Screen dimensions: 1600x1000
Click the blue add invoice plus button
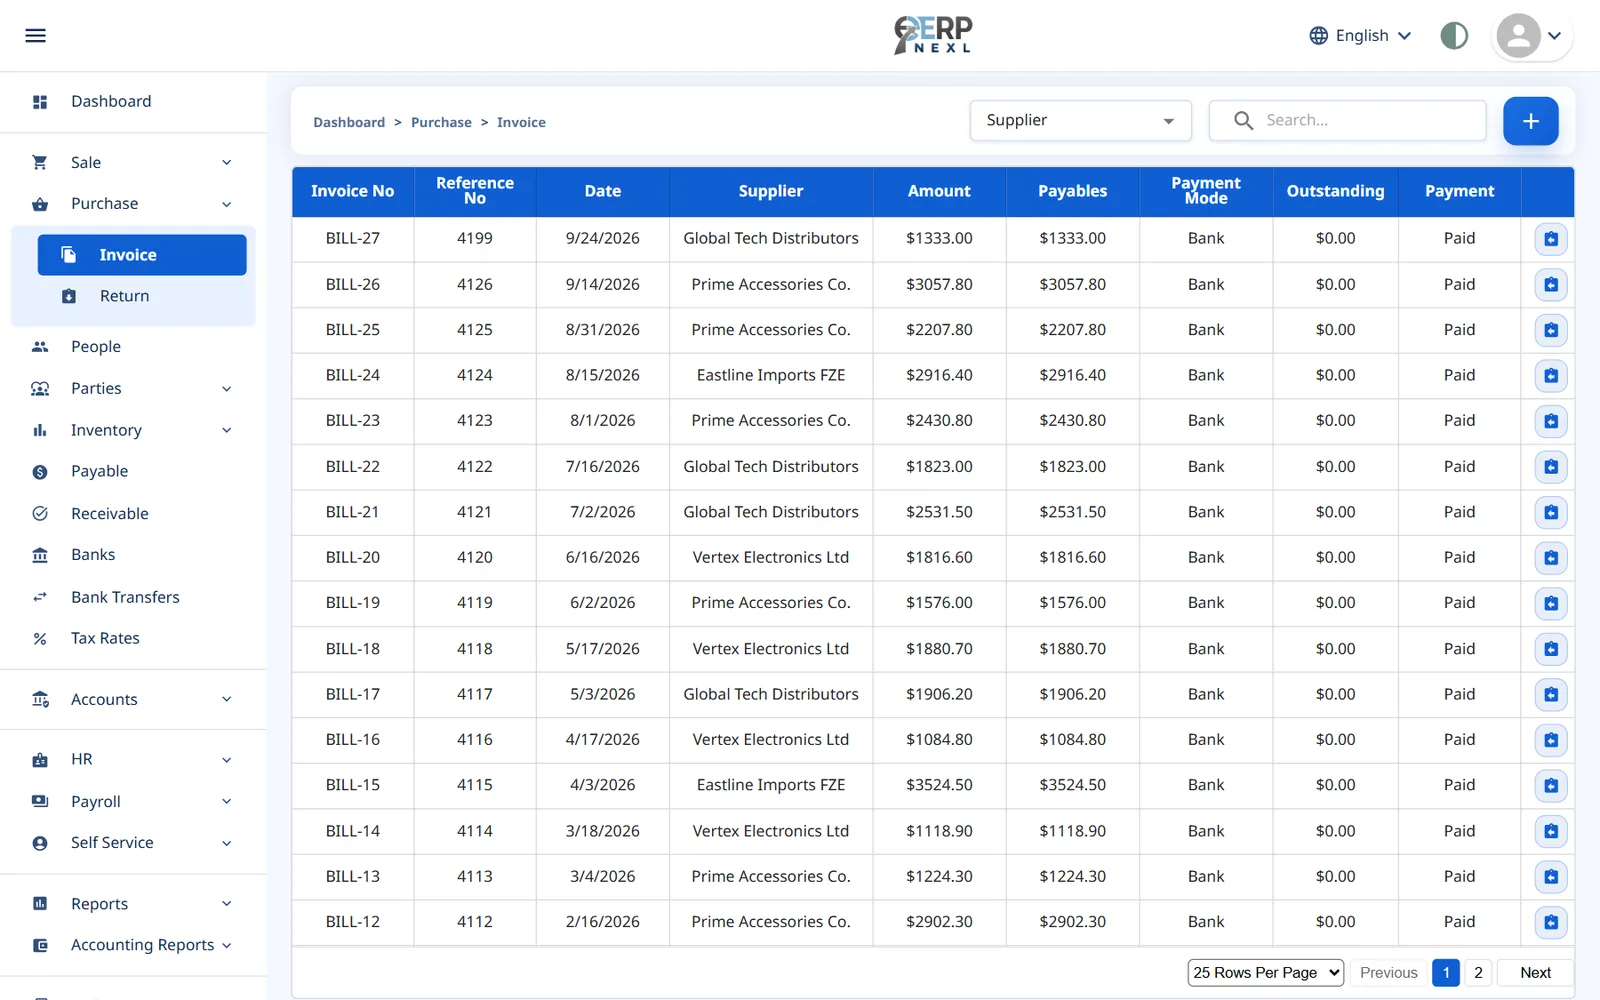tap(1530, 121)
